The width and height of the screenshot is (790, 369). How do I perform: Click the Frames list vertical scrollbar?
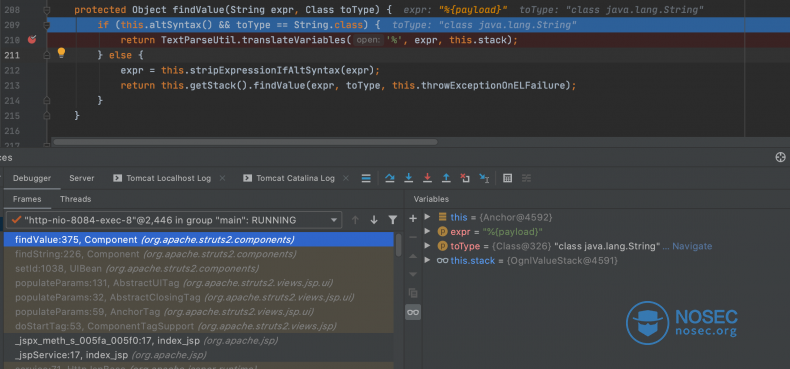(x=399, y=245)
